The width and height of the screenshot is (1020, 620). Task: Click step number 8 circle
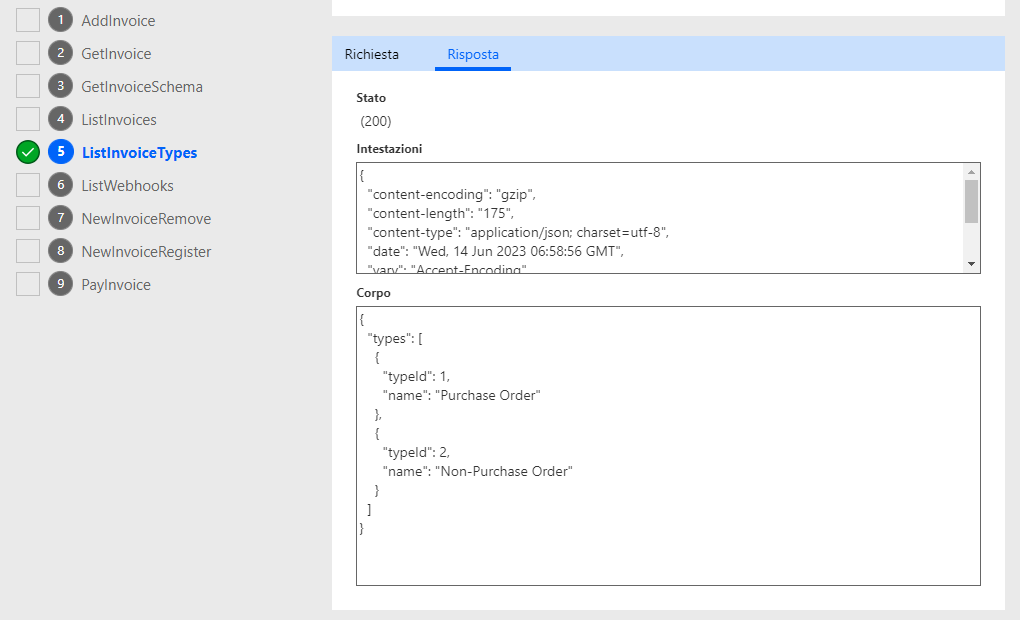[x=60, y=250]
